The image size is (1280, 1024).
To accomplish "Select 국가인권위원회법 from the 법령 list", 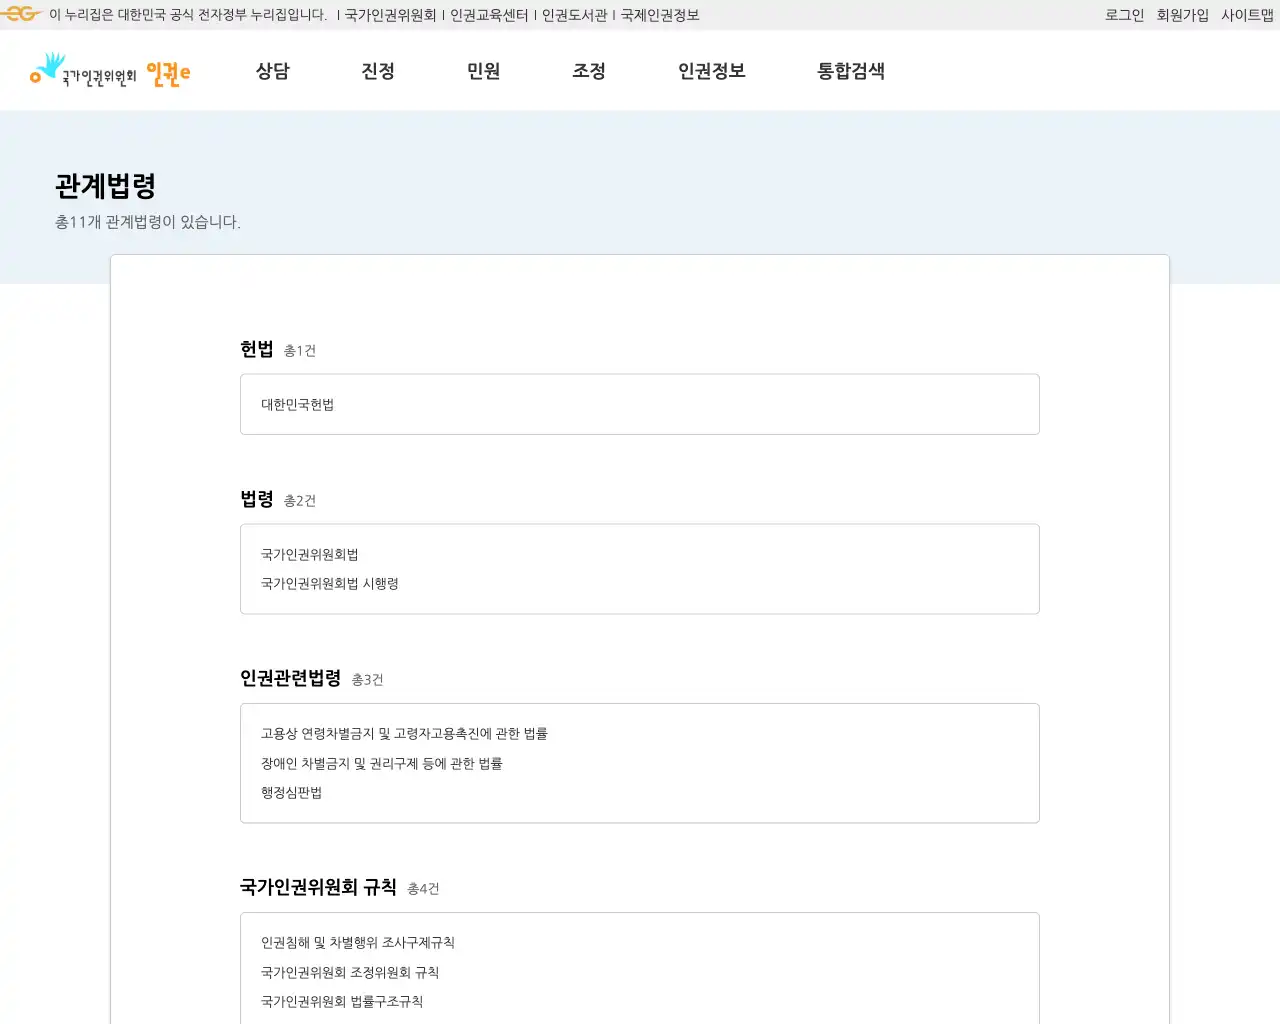I will pyautogui.click(x=311, y=554).
